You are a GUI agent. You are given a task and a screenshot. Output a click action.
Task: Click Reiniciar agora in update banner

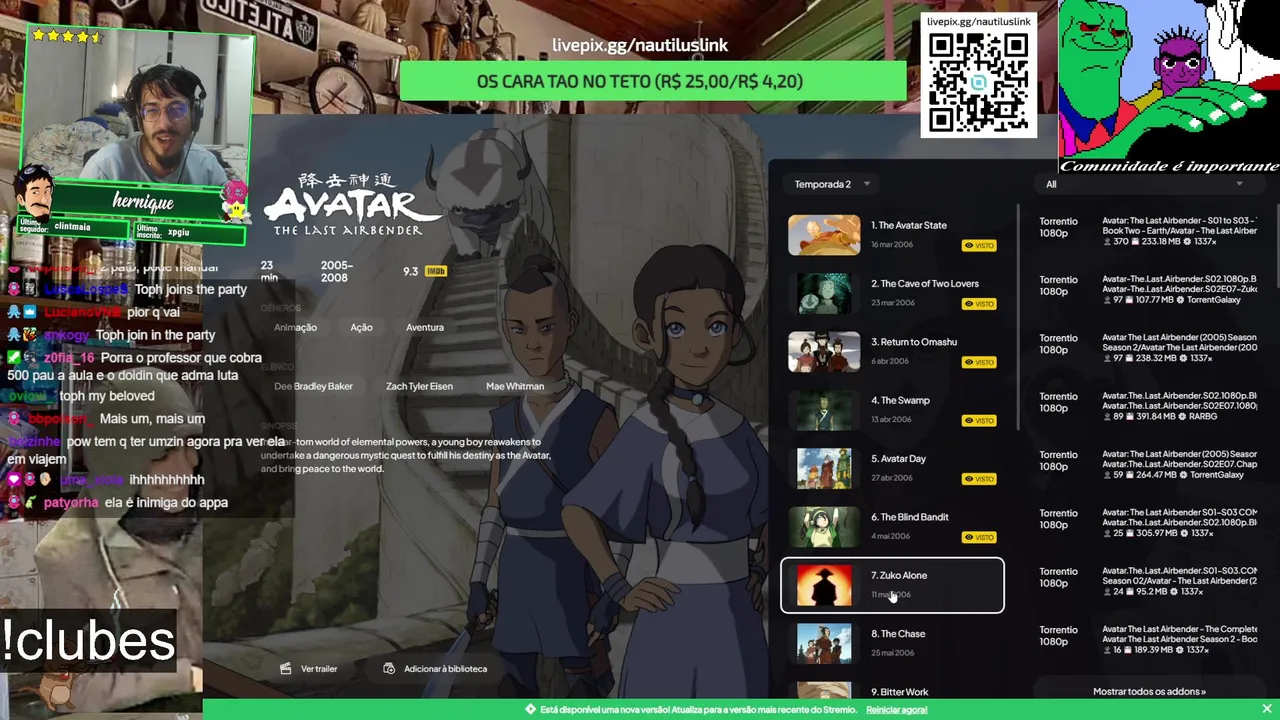click(x=896, y=710)
